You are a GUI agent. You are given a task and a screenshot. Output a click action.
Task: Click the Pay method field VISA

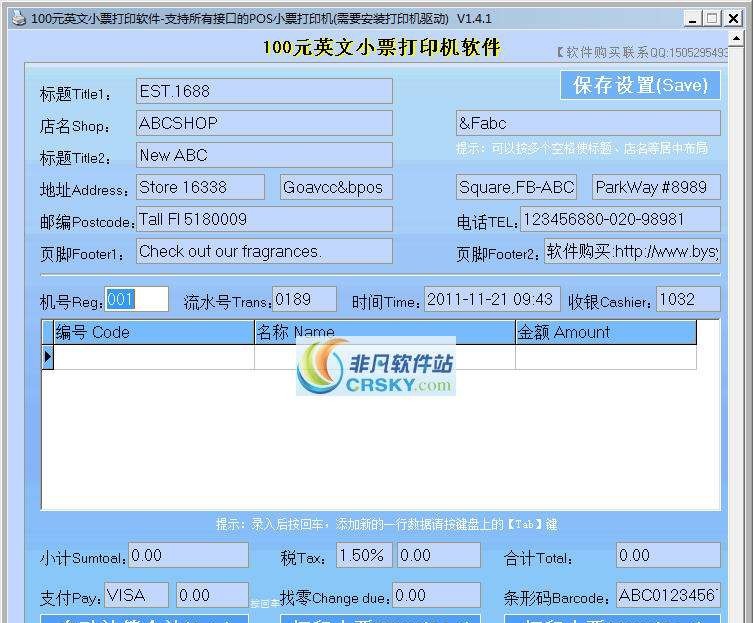[x=136, y=596]
